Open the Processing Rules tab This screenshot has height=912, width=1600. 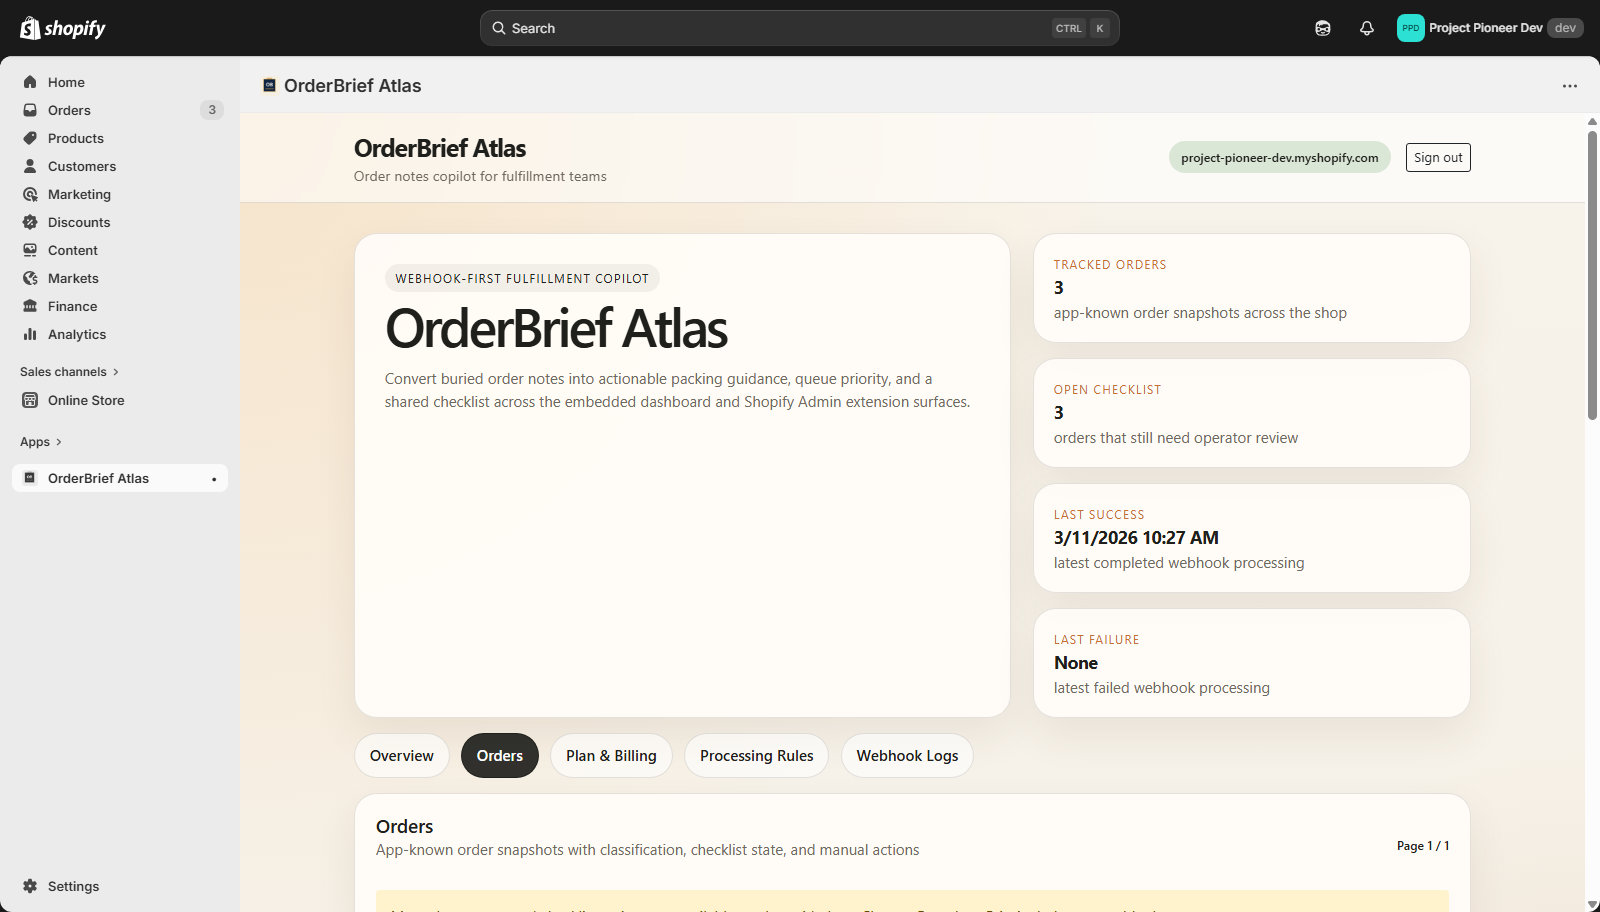[x=757, y=756]
